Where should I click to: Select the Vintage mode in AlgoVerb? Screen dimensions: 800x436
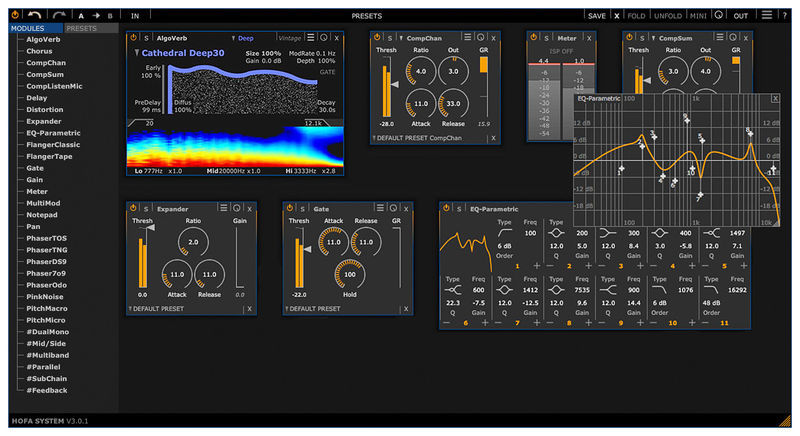(290, 38)
